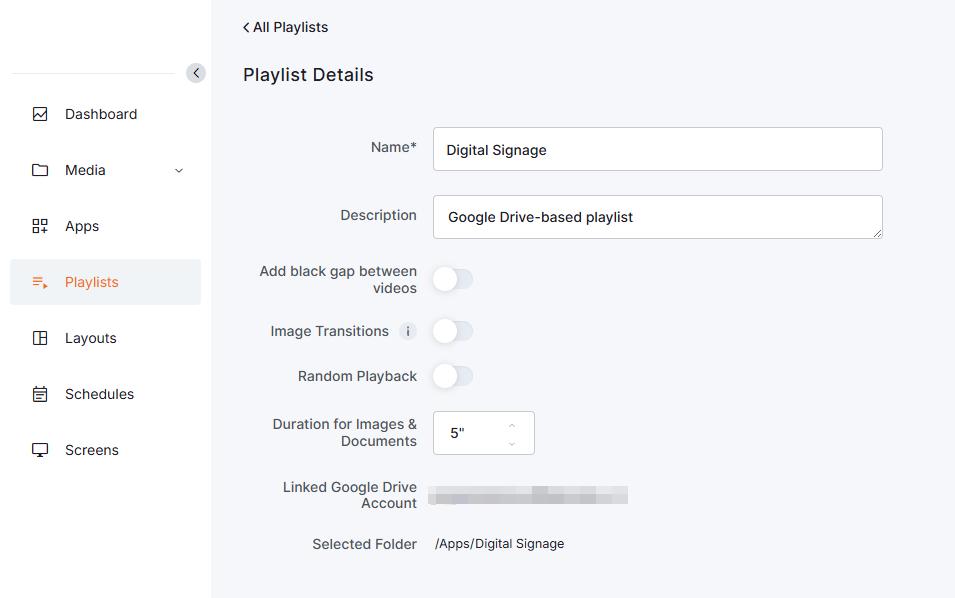Click the Media folder icon
Screen dimensions: 955x598
[40, 170]
